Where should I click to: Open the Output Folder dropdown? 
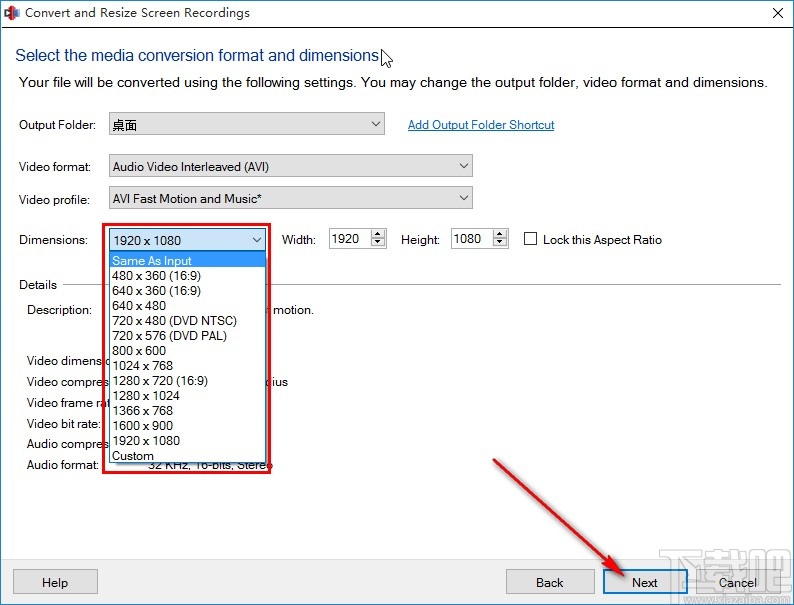[x=247, y=124]
